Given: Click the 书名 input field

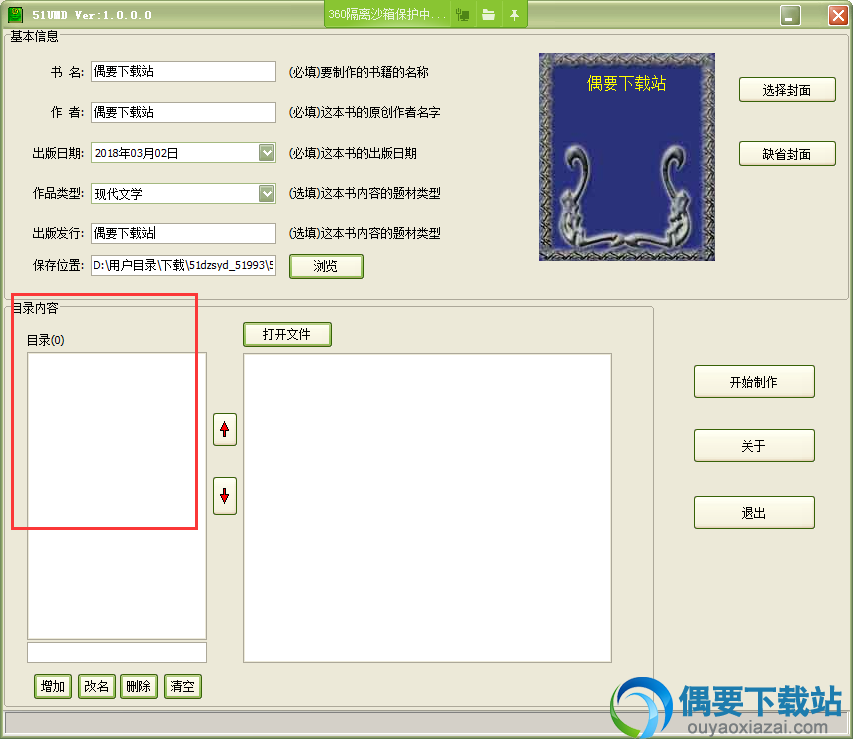Looking at the screenshot, I should coord(183,71).
